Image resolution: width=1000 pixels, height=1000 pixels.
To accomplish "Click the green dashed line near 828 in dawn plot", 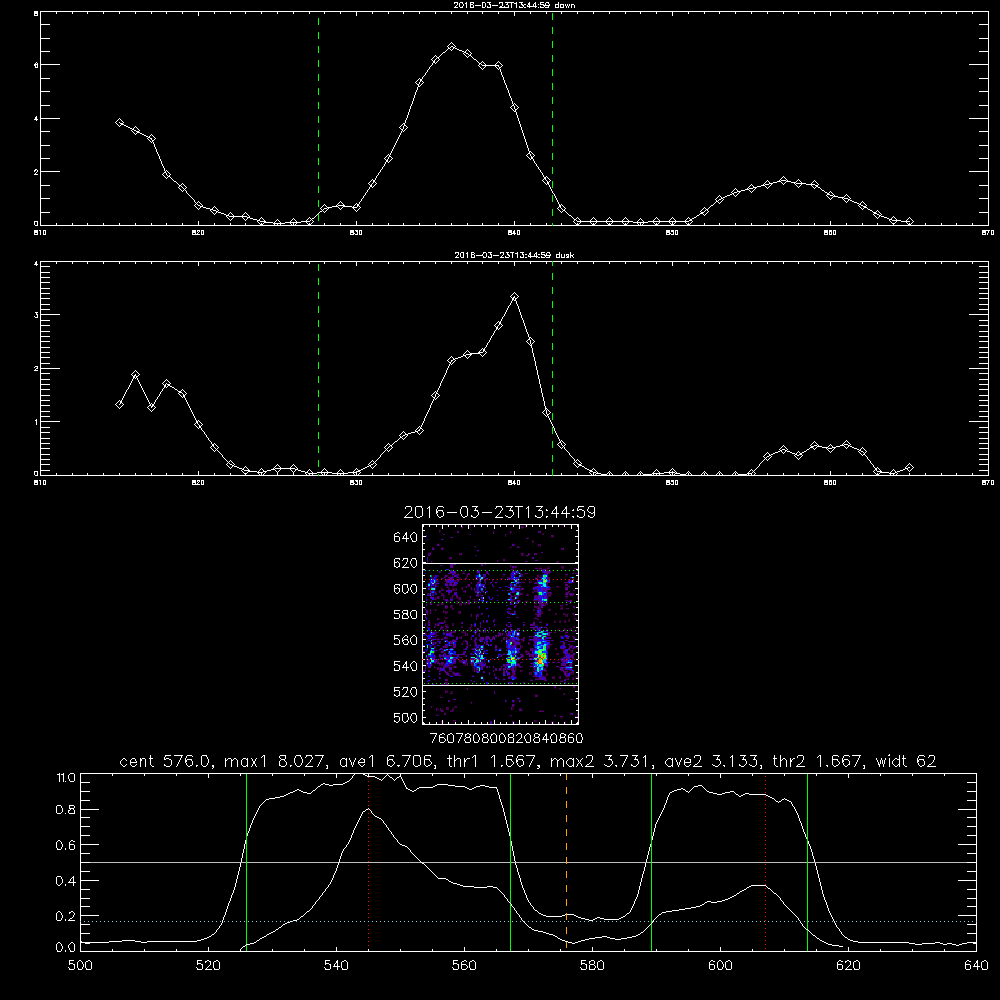I will coord(318,119).
